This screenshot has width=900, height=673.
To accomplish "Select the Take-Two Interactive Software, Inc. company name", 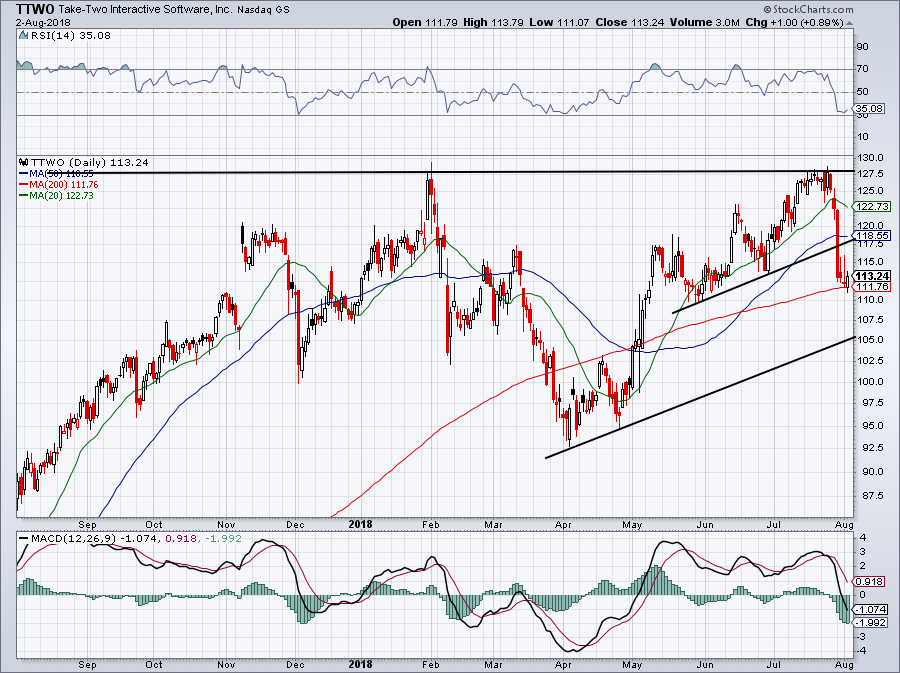I will [x=145, y=10].
